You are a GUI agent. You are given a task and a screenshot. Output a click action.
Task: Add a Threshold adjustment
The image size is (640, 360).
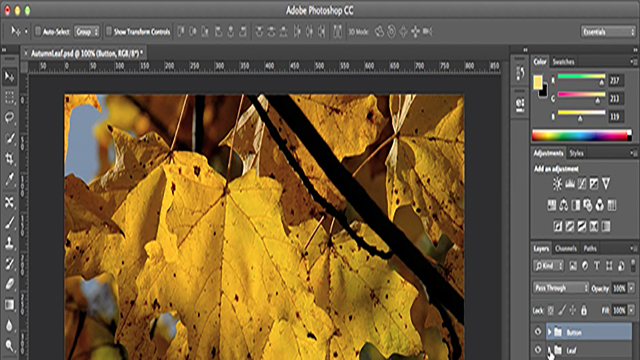click(582, 227)
